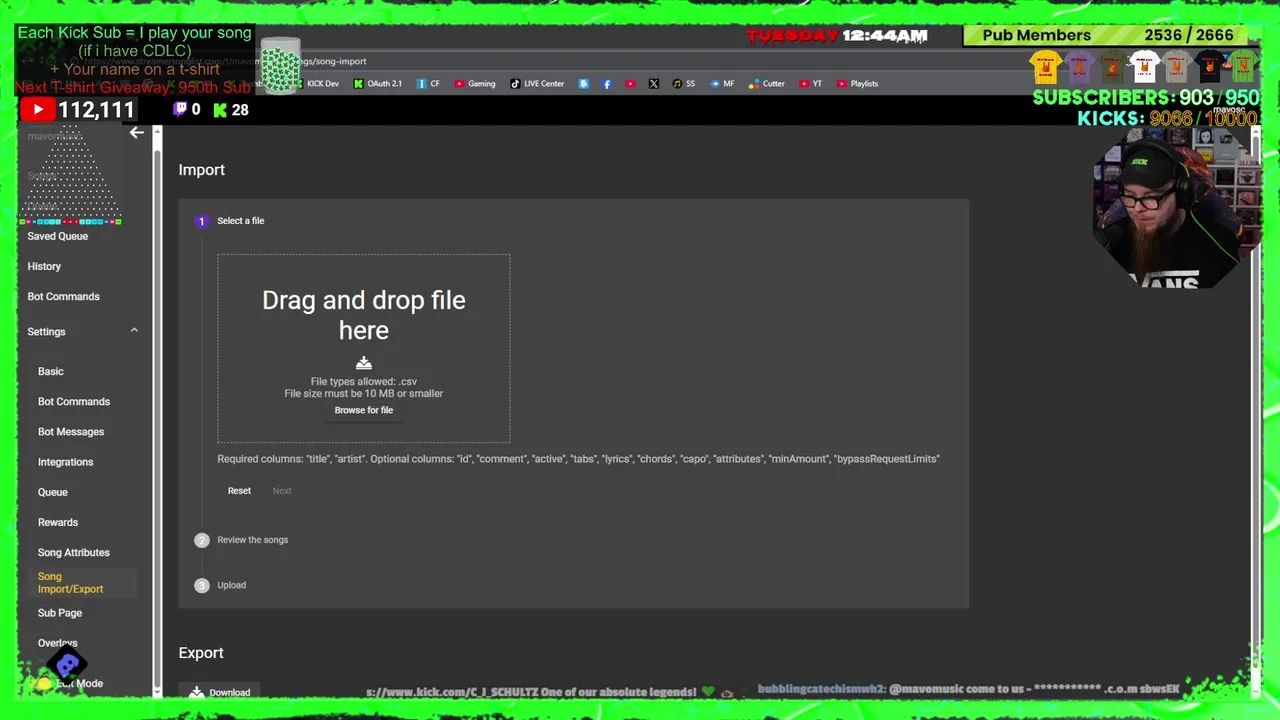Open the Gaming YouTube bookmark

coord(475,84)
